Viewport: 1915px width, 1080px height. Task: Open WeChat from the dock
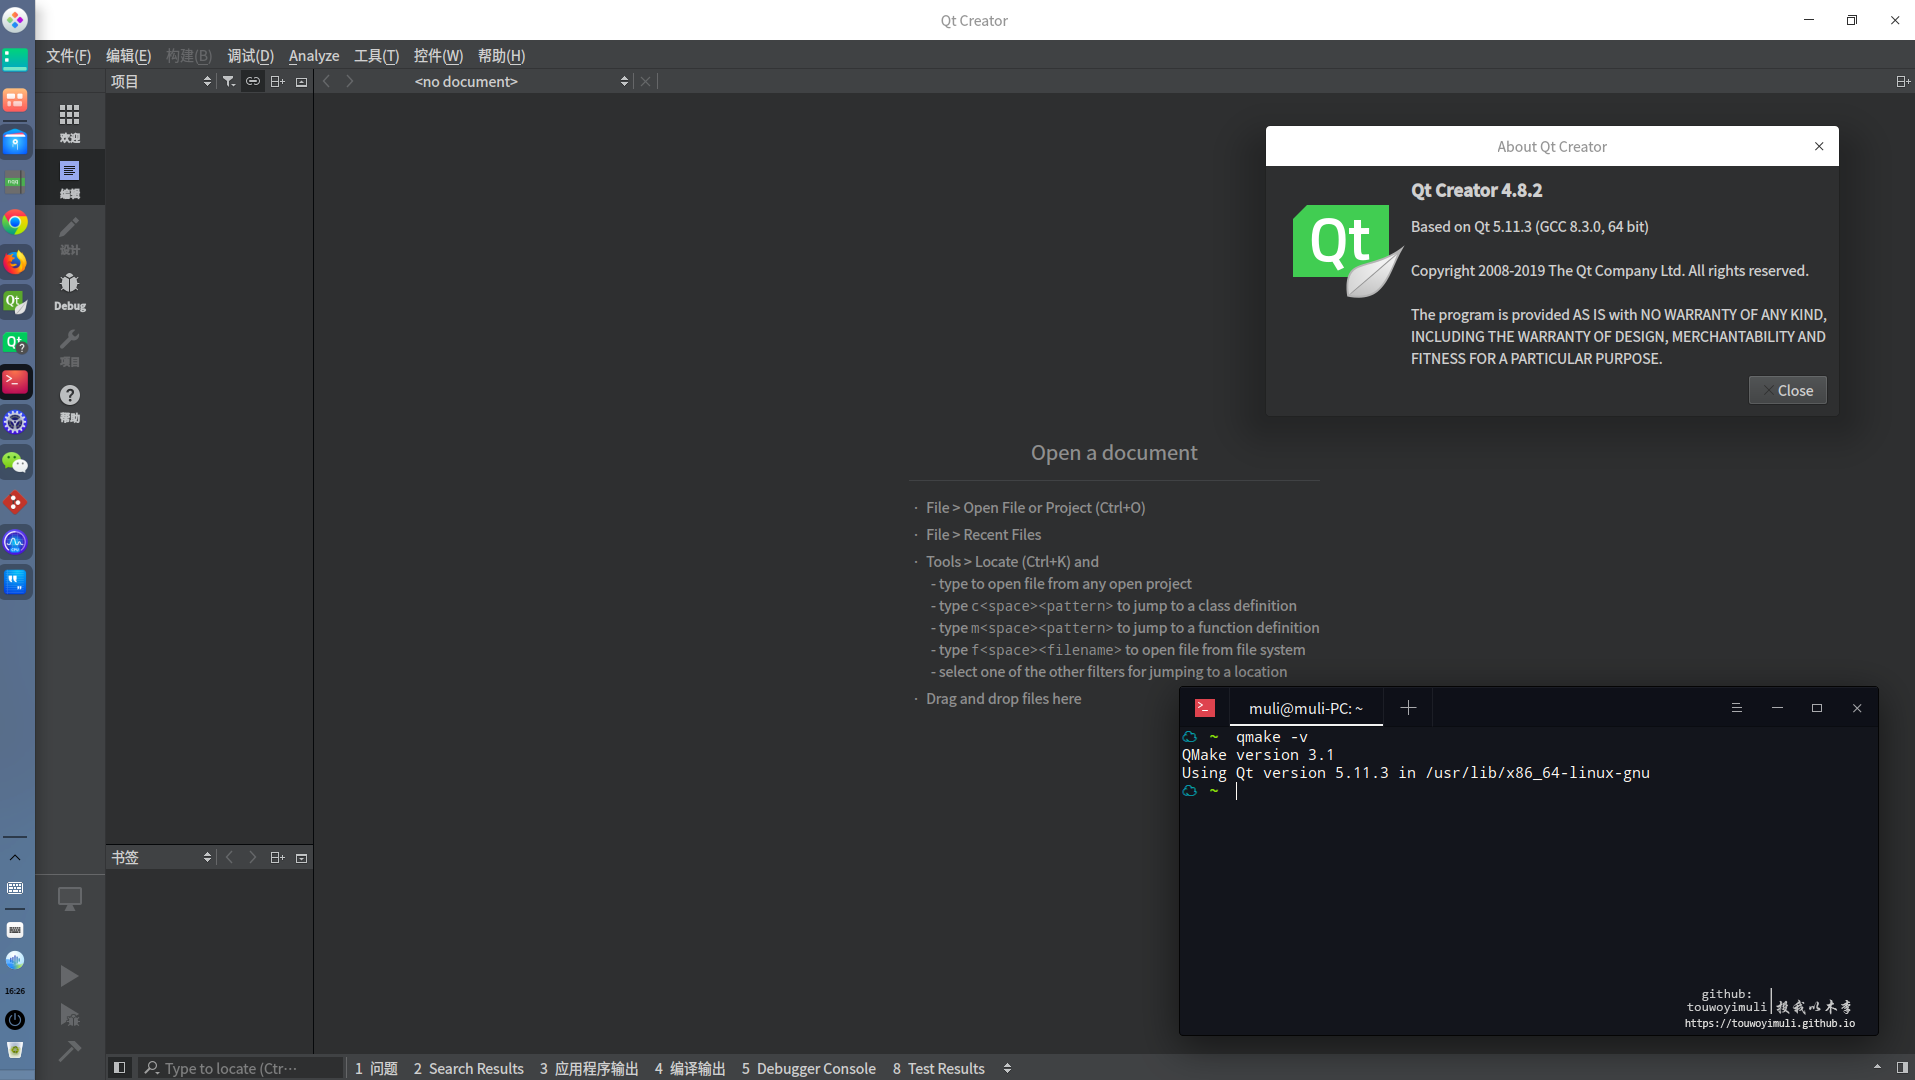tap(15, 462)
